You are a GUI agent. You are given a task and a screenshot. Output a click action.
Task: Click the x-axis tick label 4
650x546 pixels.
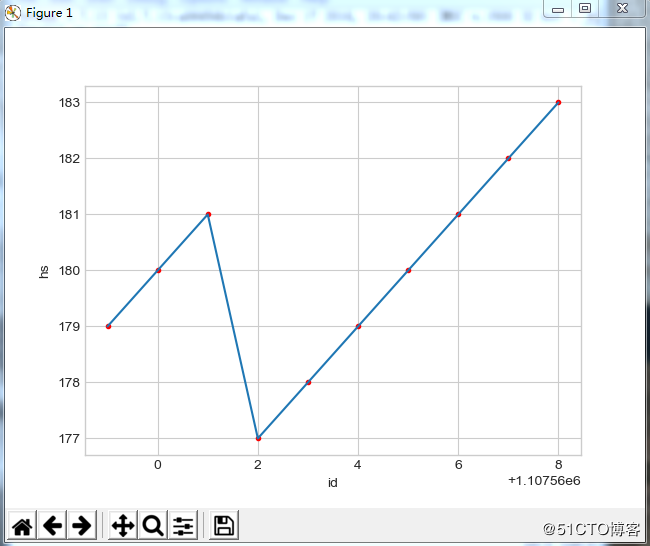pyautogui.click(x=358, y=465)
